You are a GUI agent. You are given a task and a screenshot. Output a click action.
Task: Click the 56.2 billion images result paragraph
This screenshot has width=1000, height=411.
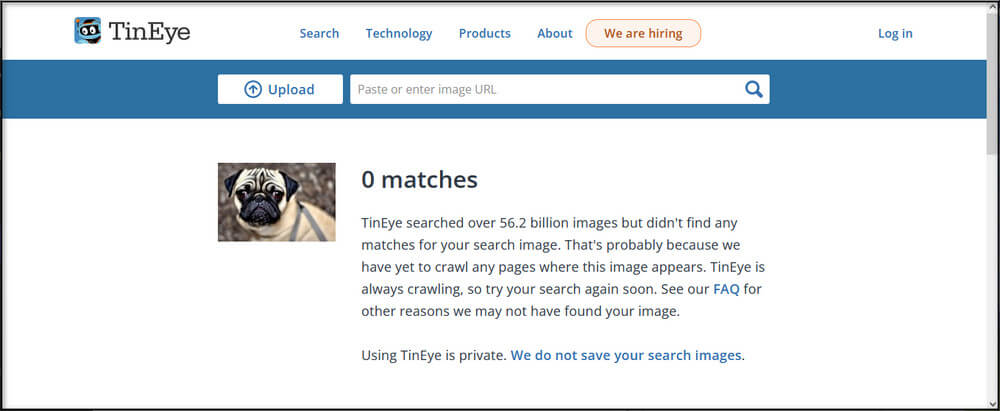tap(562, 267)
